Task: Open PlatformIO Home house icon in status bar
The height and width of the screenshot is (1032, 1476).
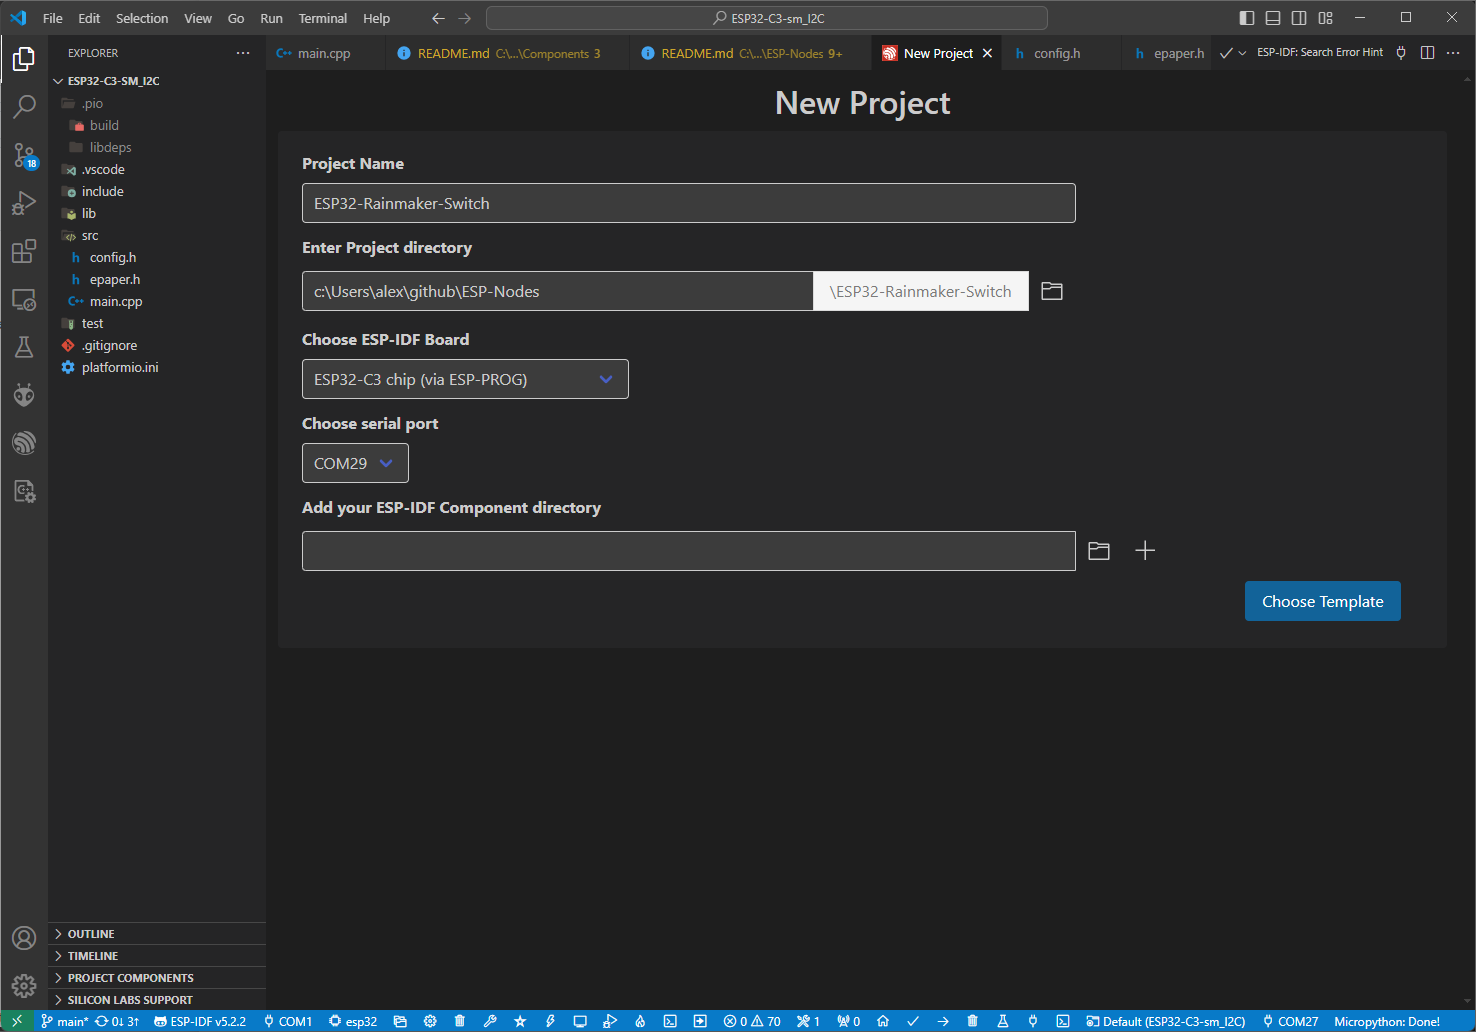Action: (x=883, y=1021)
